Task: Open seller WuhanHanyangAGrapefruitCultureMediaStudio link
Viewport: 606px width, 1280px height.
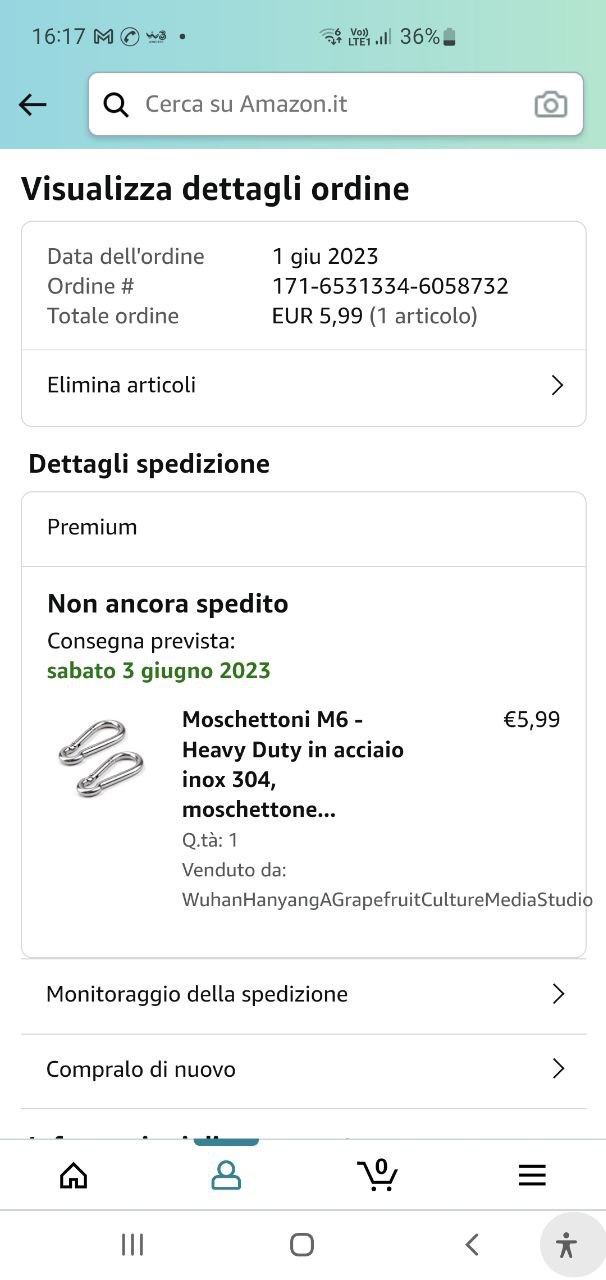Action: pyautogui.click(x=387, y=900)
